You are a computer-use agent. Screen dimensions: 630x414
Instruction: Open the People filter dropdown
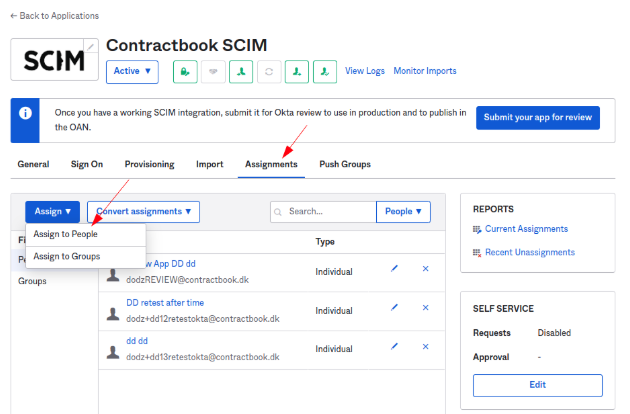pos(403,212)
